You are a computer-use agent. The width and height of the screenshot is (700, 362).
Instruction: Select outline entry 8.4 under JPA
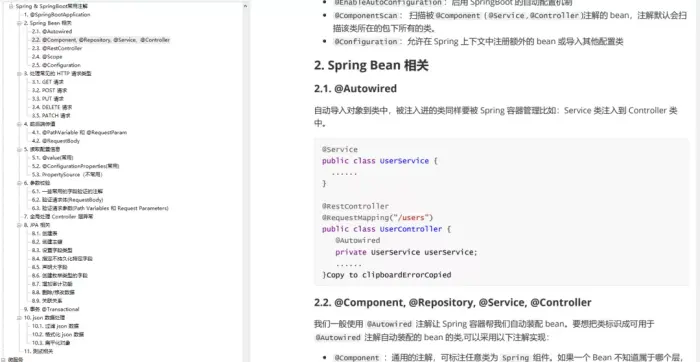tap(62, 259)
